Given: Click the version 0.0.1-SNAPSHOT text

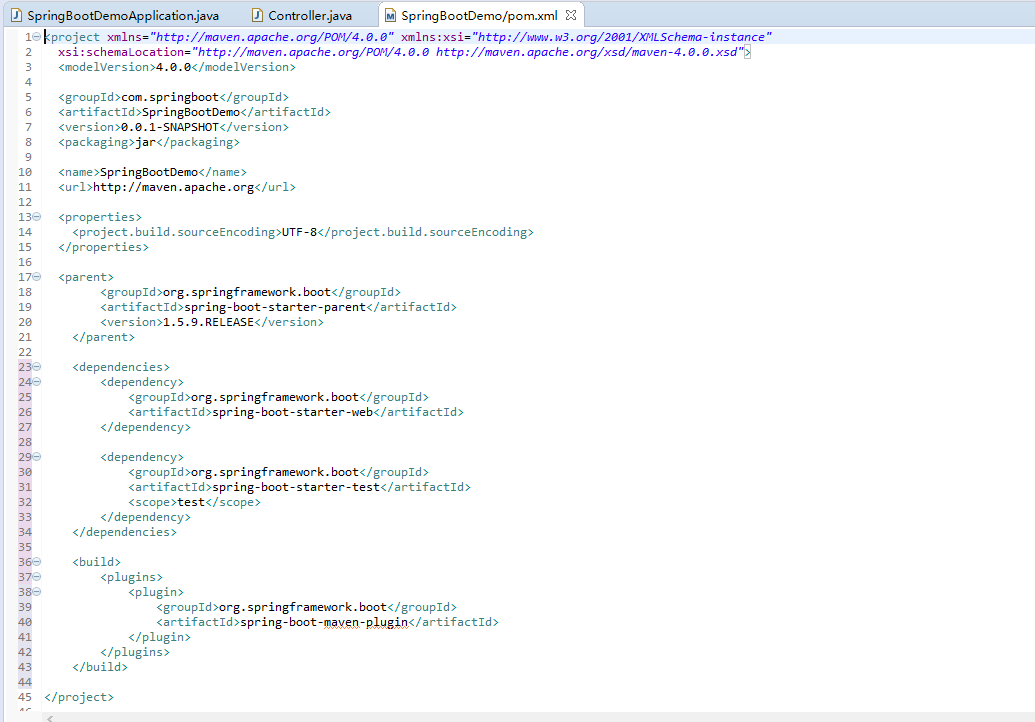Looking at the screenshot, I should point(170,127).
